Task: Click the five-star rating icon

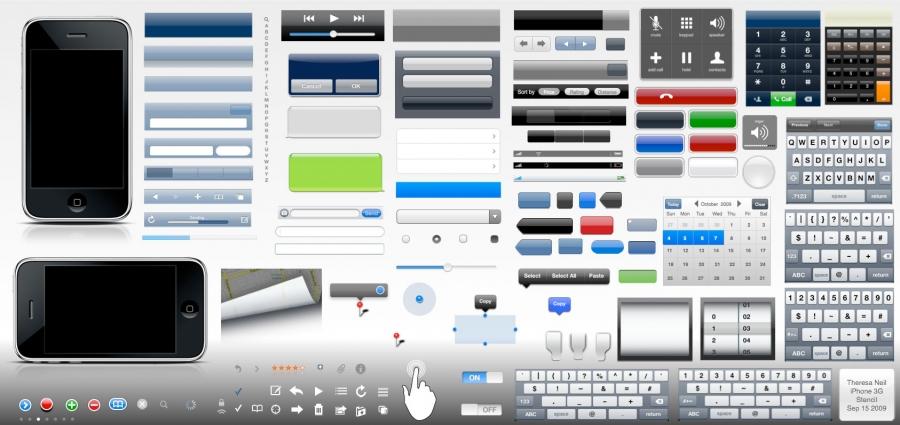Action: pos(288,368)
